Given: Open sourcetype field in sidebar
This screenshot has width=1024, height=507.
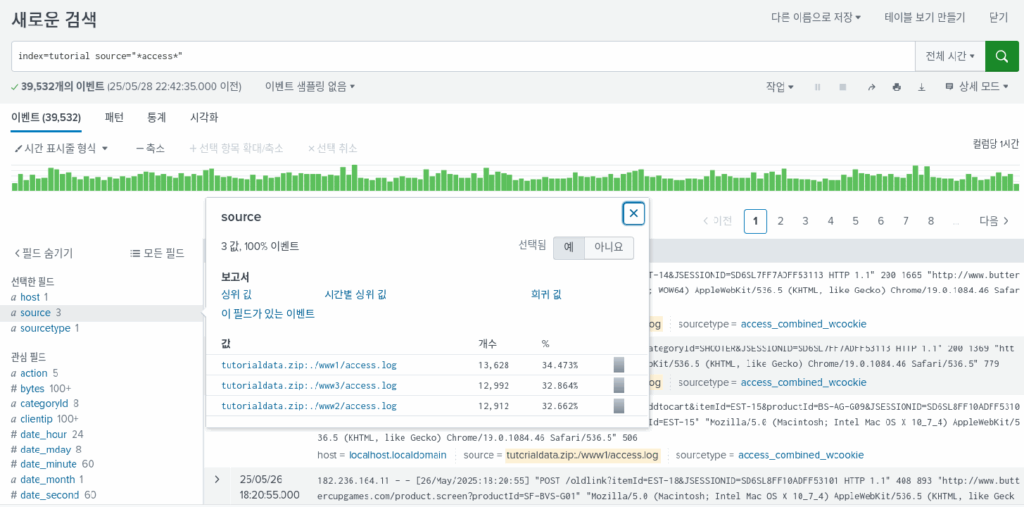Looking at the screenshot, I should [44, 328].
